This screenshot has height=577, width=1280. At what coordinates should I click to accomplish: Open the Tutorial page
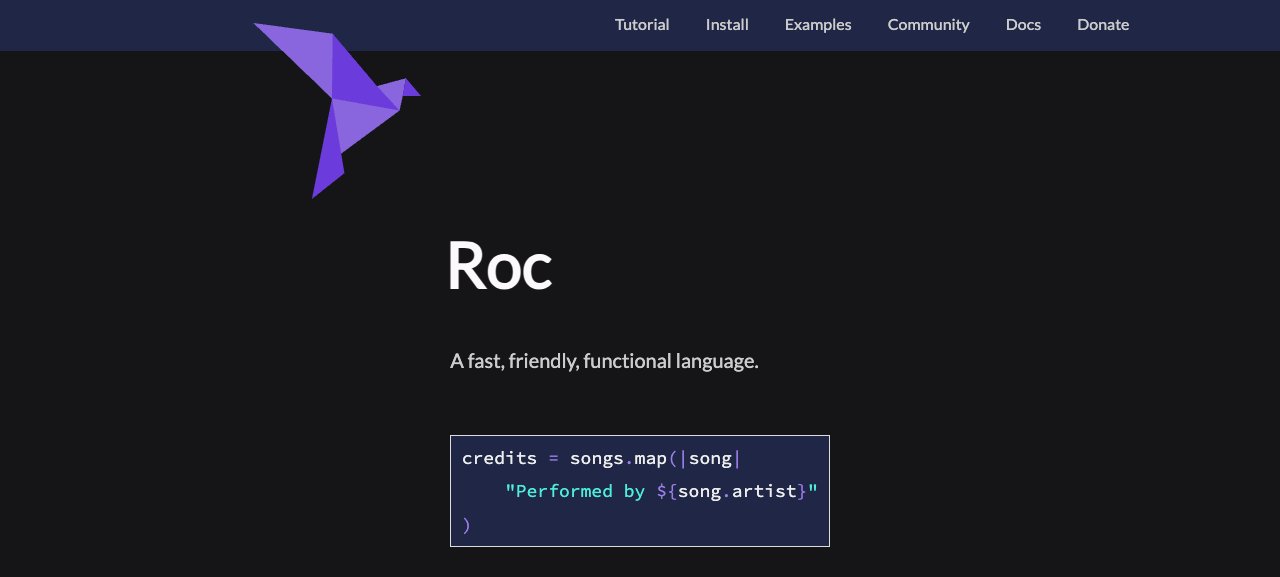[x=642, y=25]
